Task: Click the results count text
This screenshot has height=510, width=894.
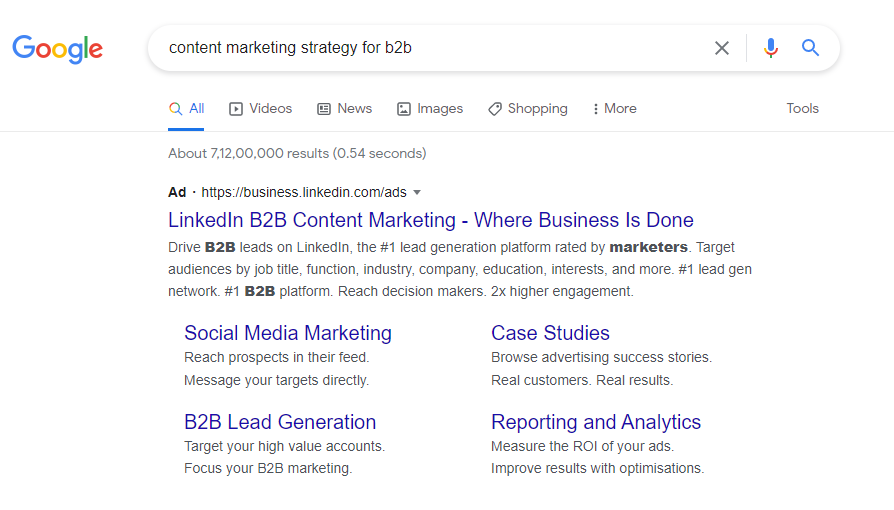Action: [x=297, y=153]
